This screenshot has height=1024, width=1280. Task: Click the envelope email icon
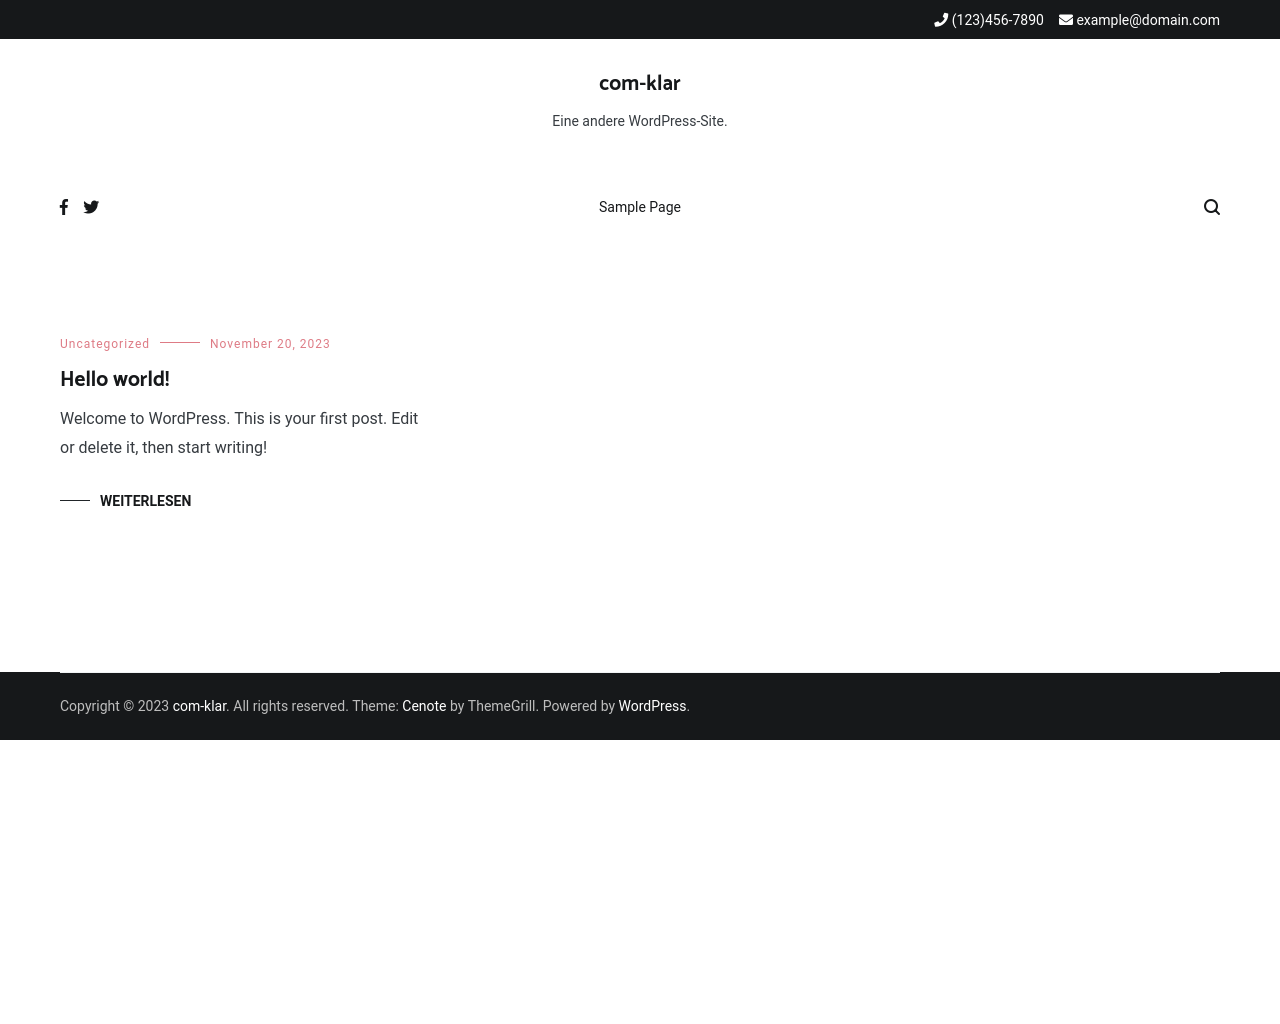pos(1066,20)
